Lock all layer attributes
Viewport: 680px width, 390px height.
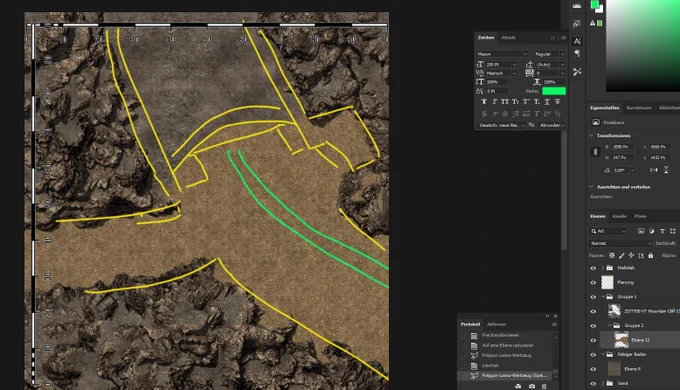[651, 256]
